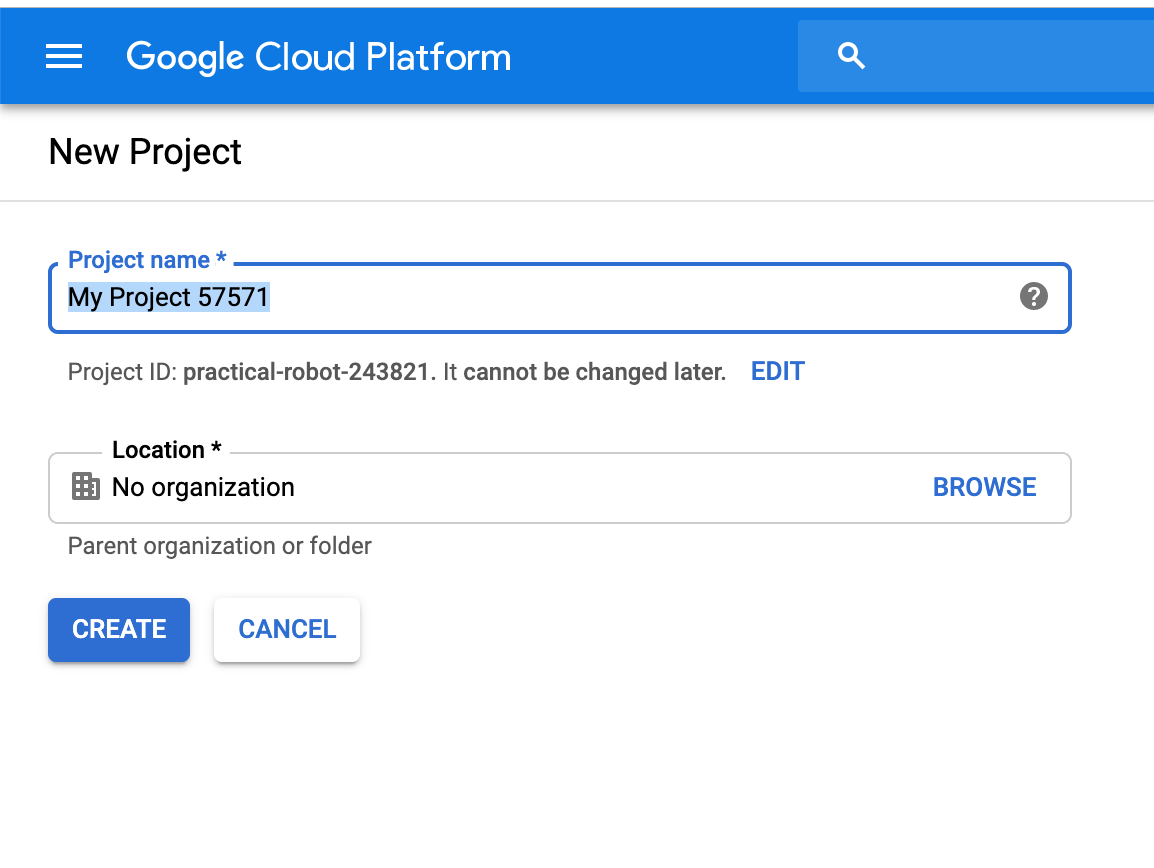Screen dimensions: 1154x868
Task: Click the search magnifier icon
Action: pyautogui.click(x=851, y=56)
